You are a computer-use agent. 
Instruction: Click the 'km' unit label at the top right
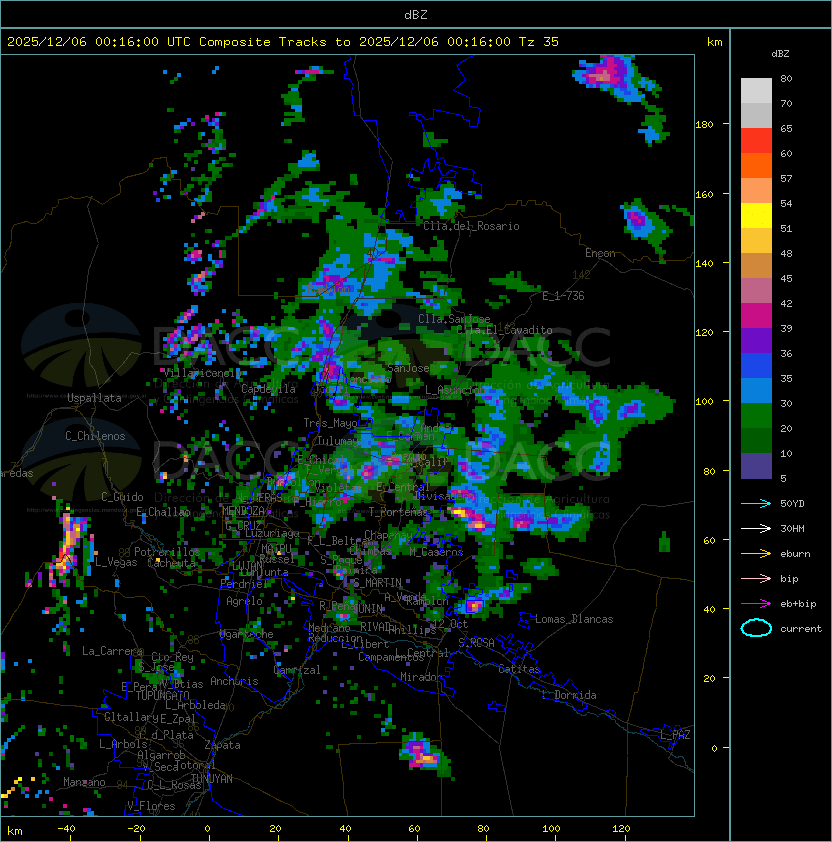pos(714,42)
